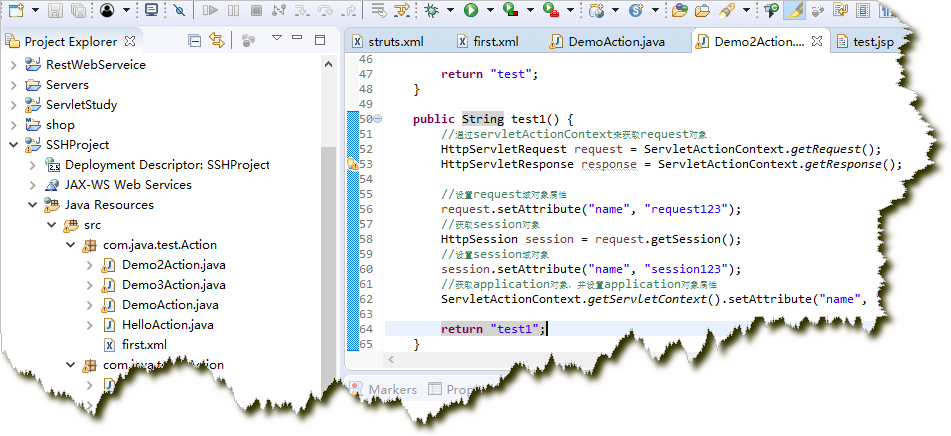Open Project Explorer View Menu arrow
This screenshot has height=436, width=951.
(277, 40)
